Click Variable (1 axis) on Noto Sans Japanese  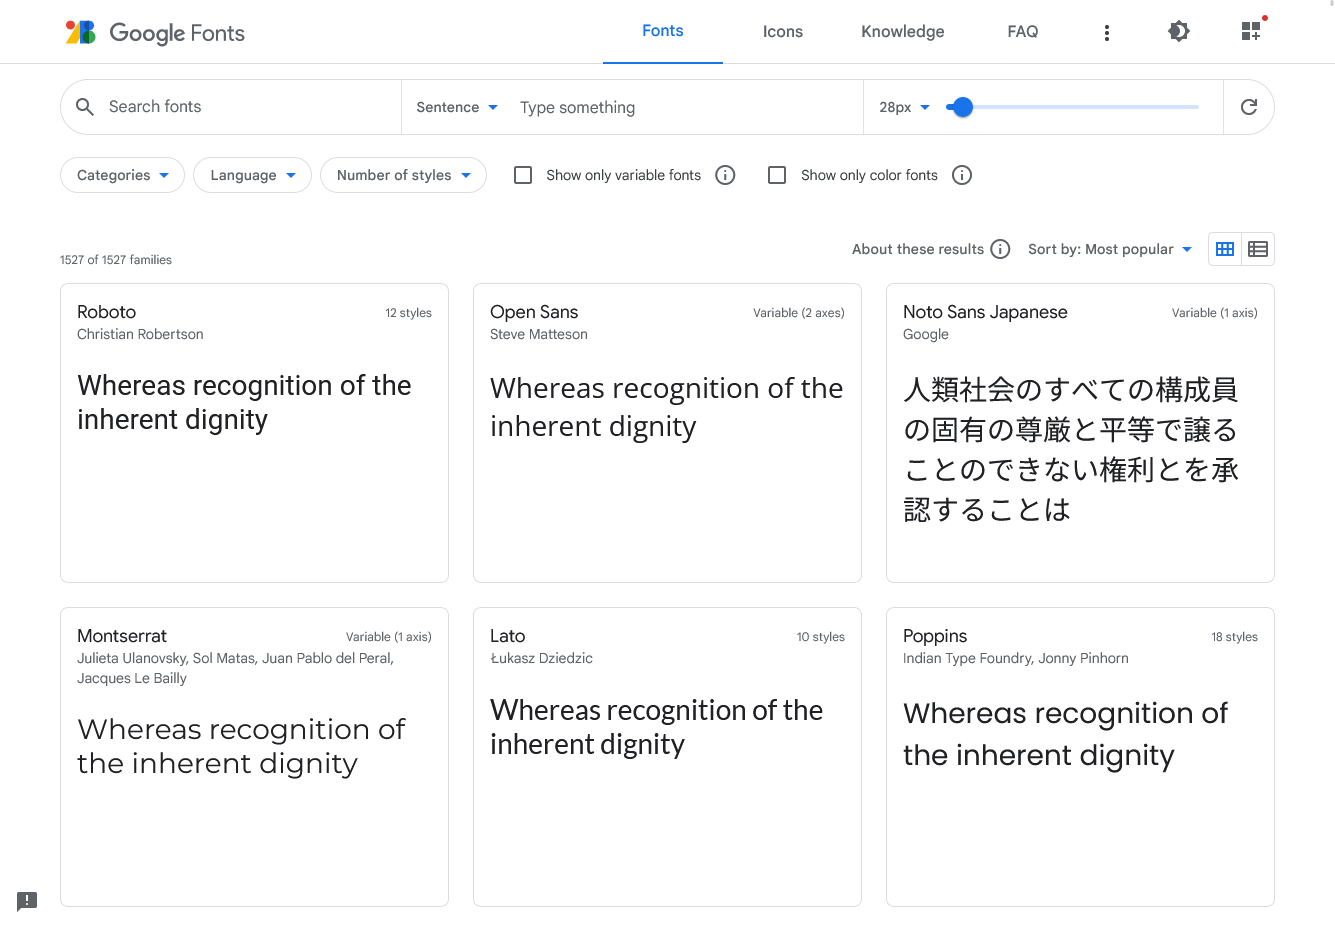[1215, 313]
